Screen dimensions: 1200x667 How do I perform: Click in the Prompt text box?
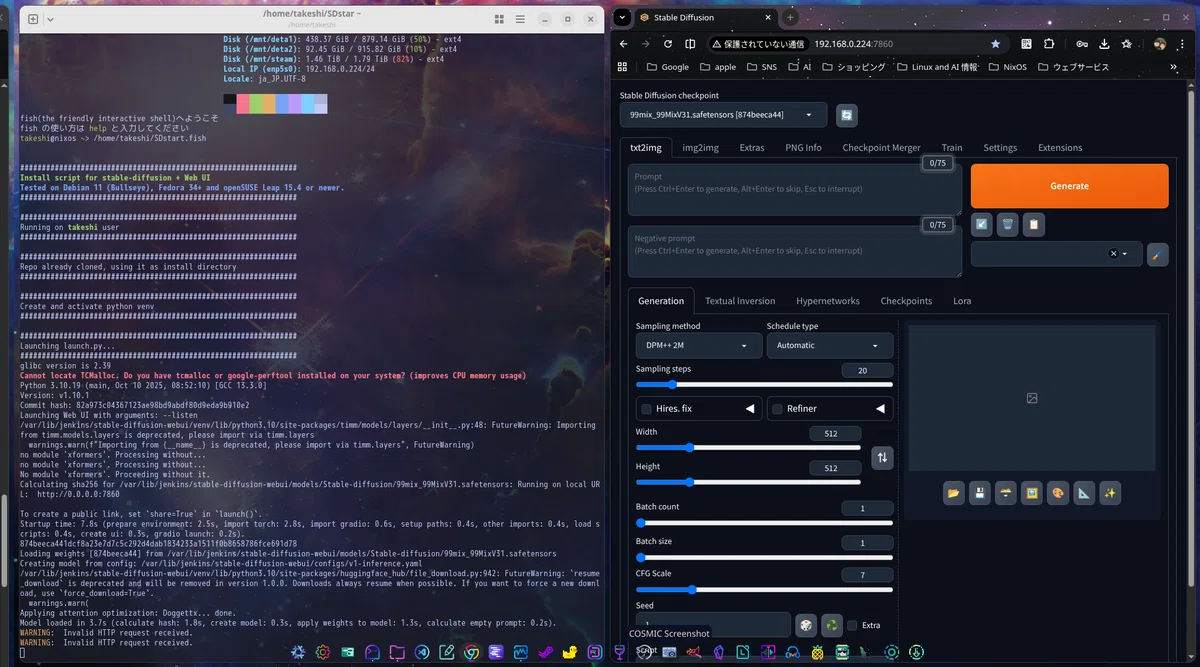pos(794,190)
